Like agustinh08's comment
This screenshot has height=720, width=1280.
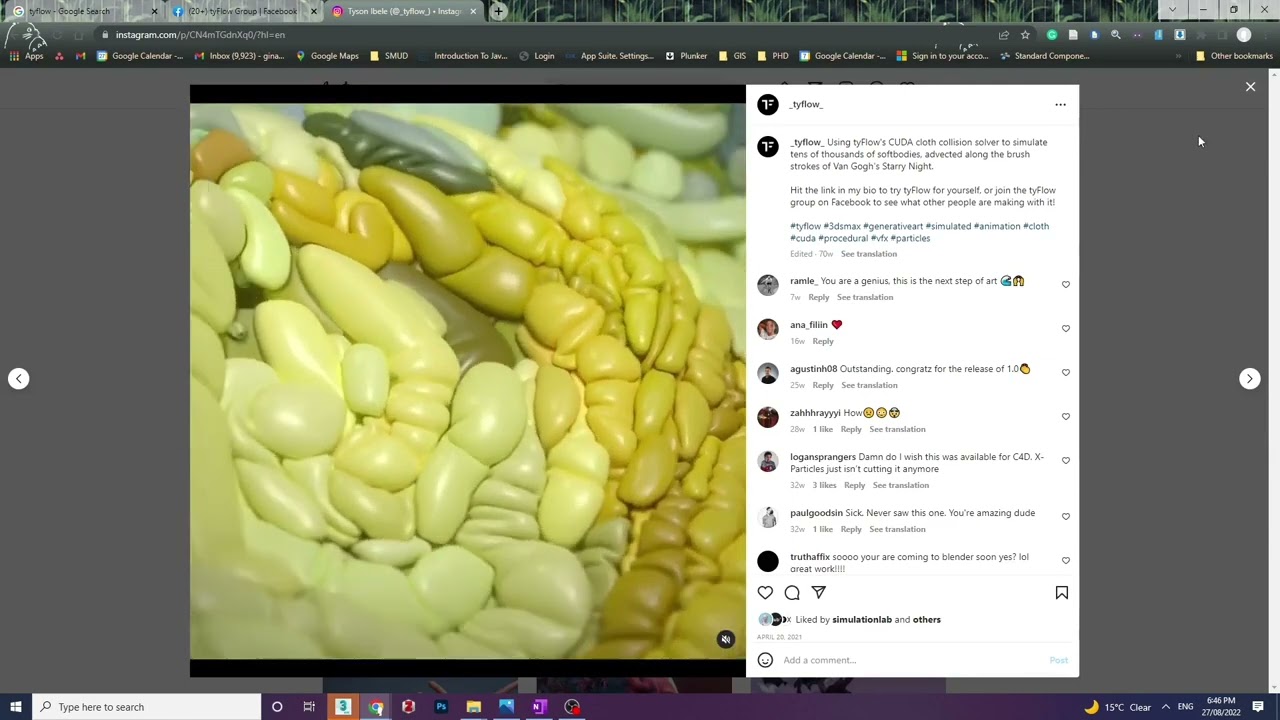1065,373
